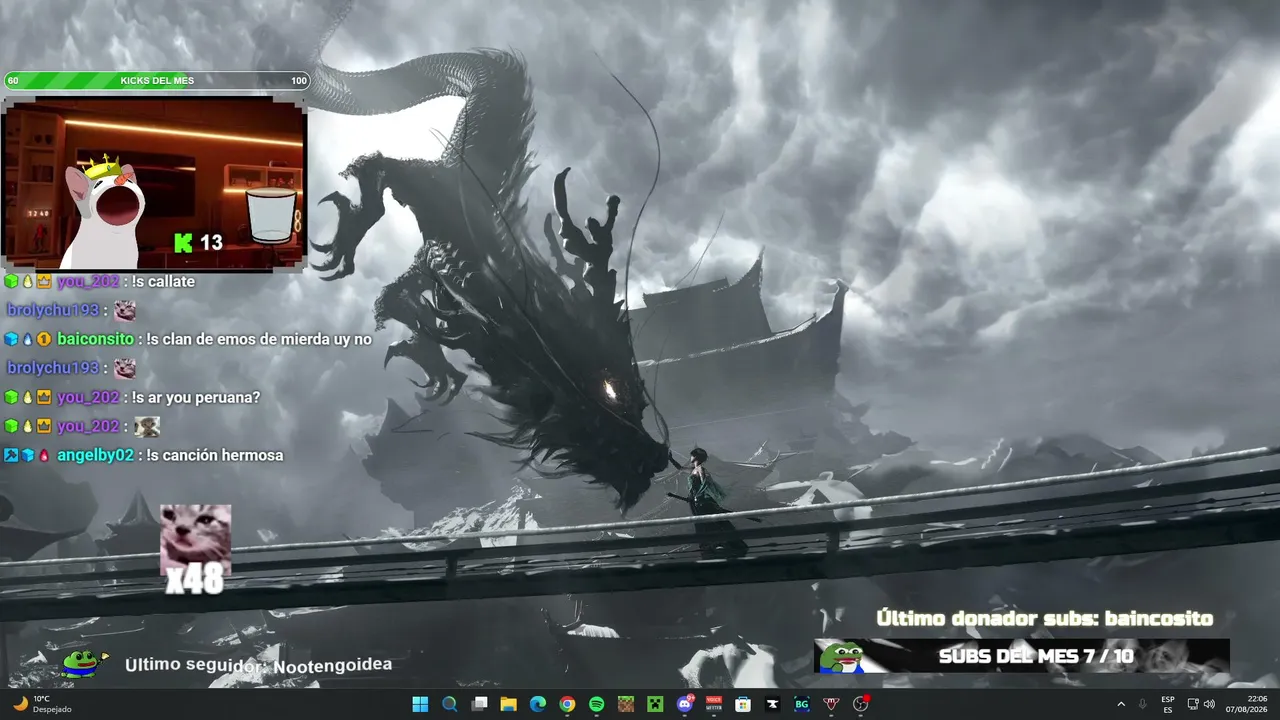Open Minecraft dirt-block launcher icon
The image size is (1280, 720).
(x=625, y=704)
